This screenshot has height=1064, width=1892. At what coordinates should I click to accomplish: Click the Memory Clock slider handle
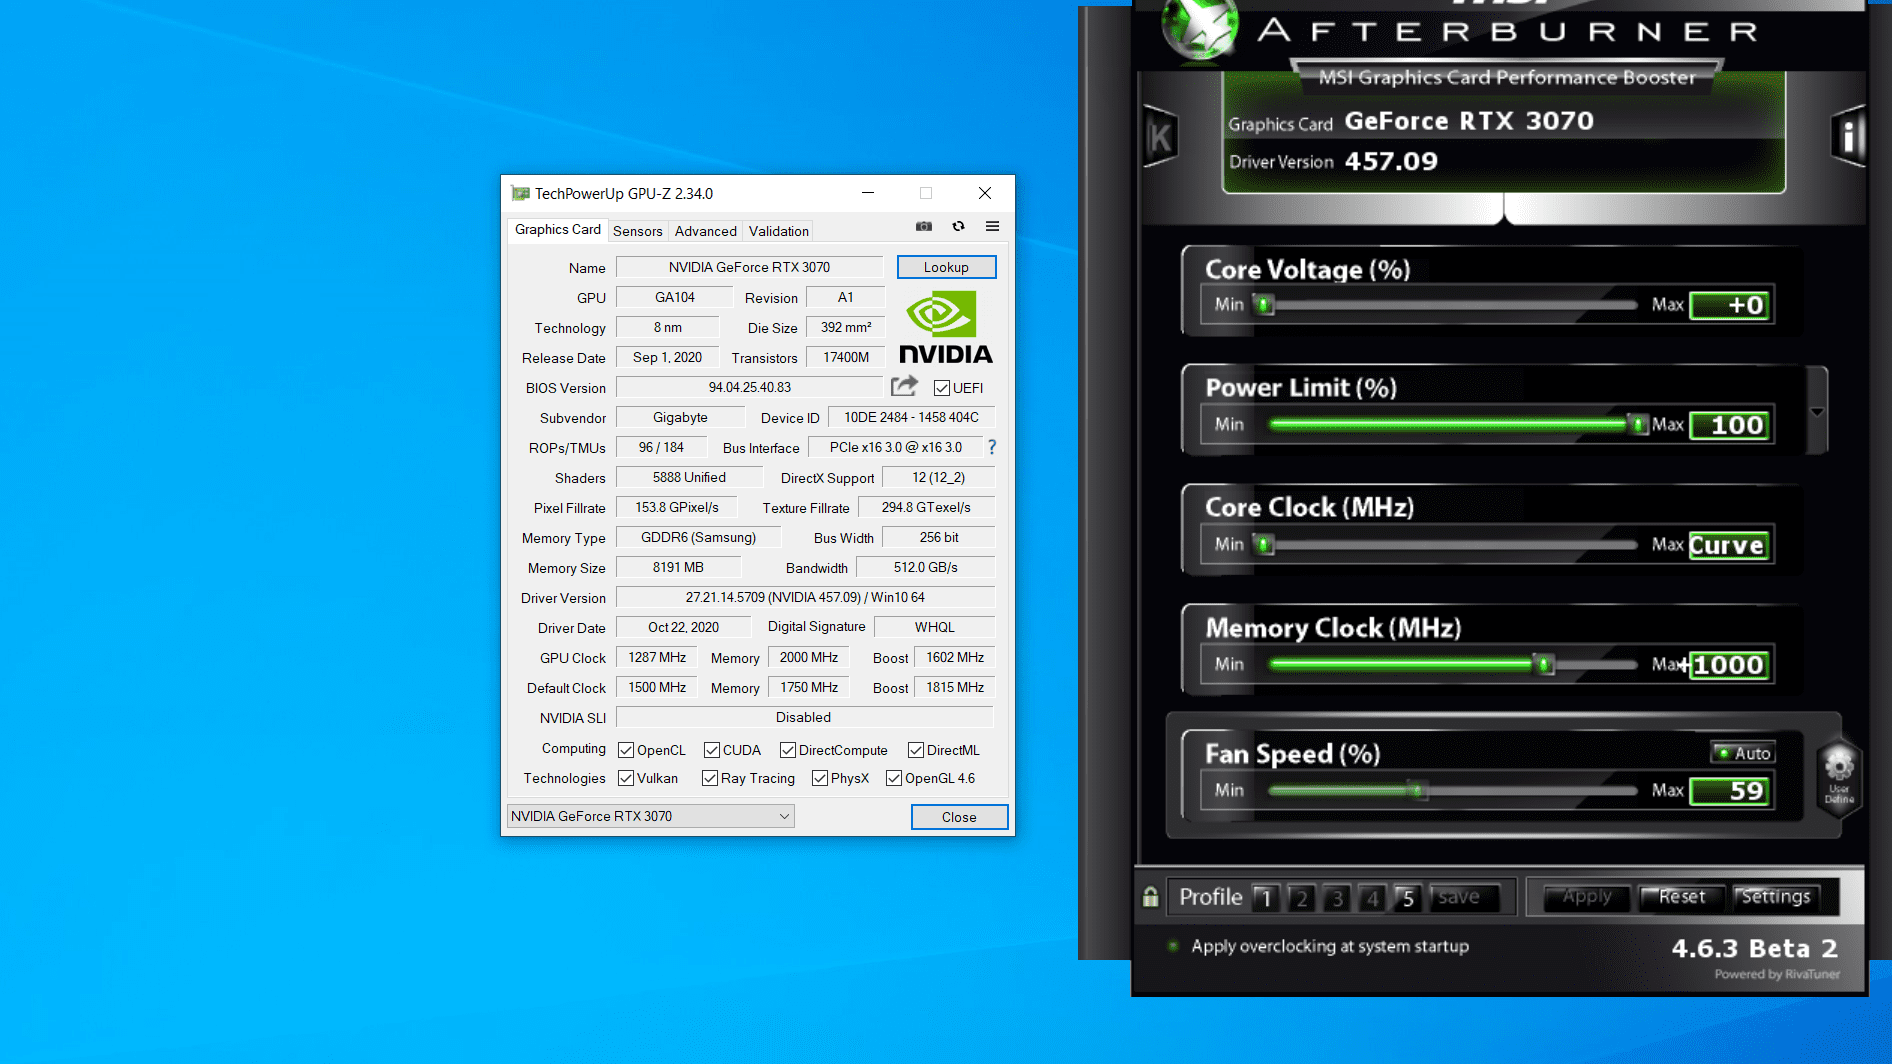pos(1545,665)
